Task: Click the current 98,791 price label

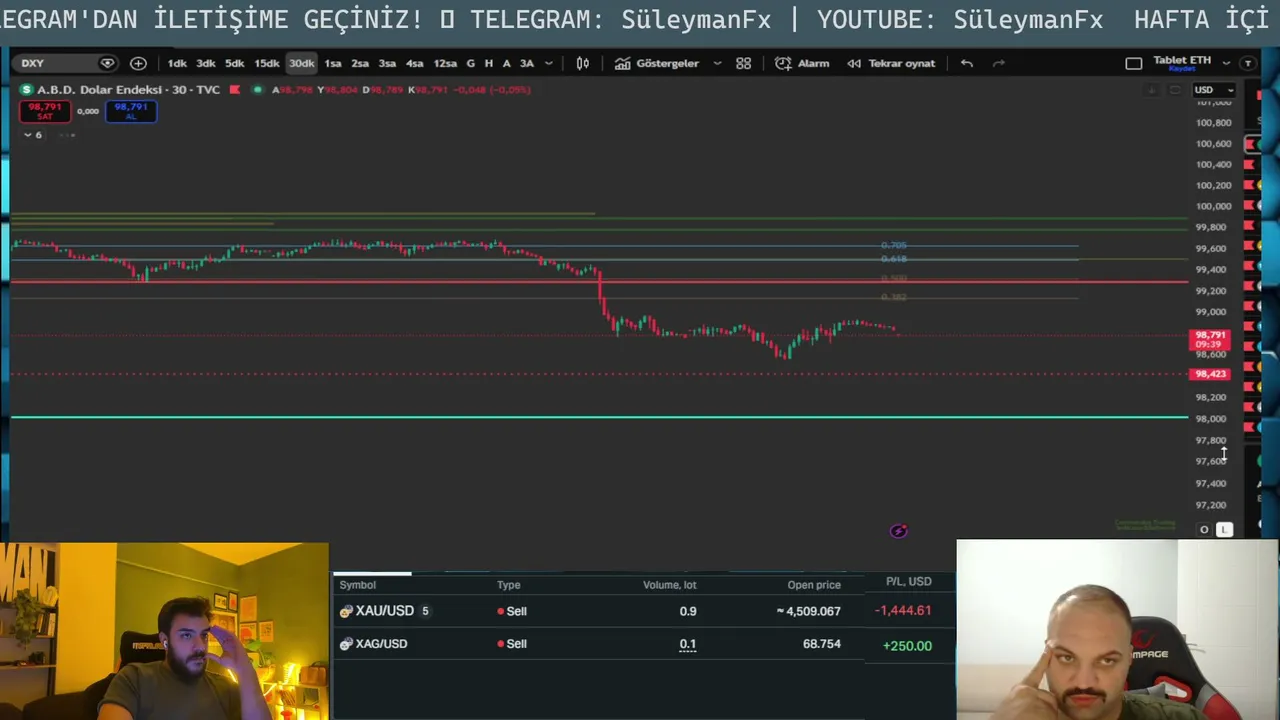Action: (1209, 340)
